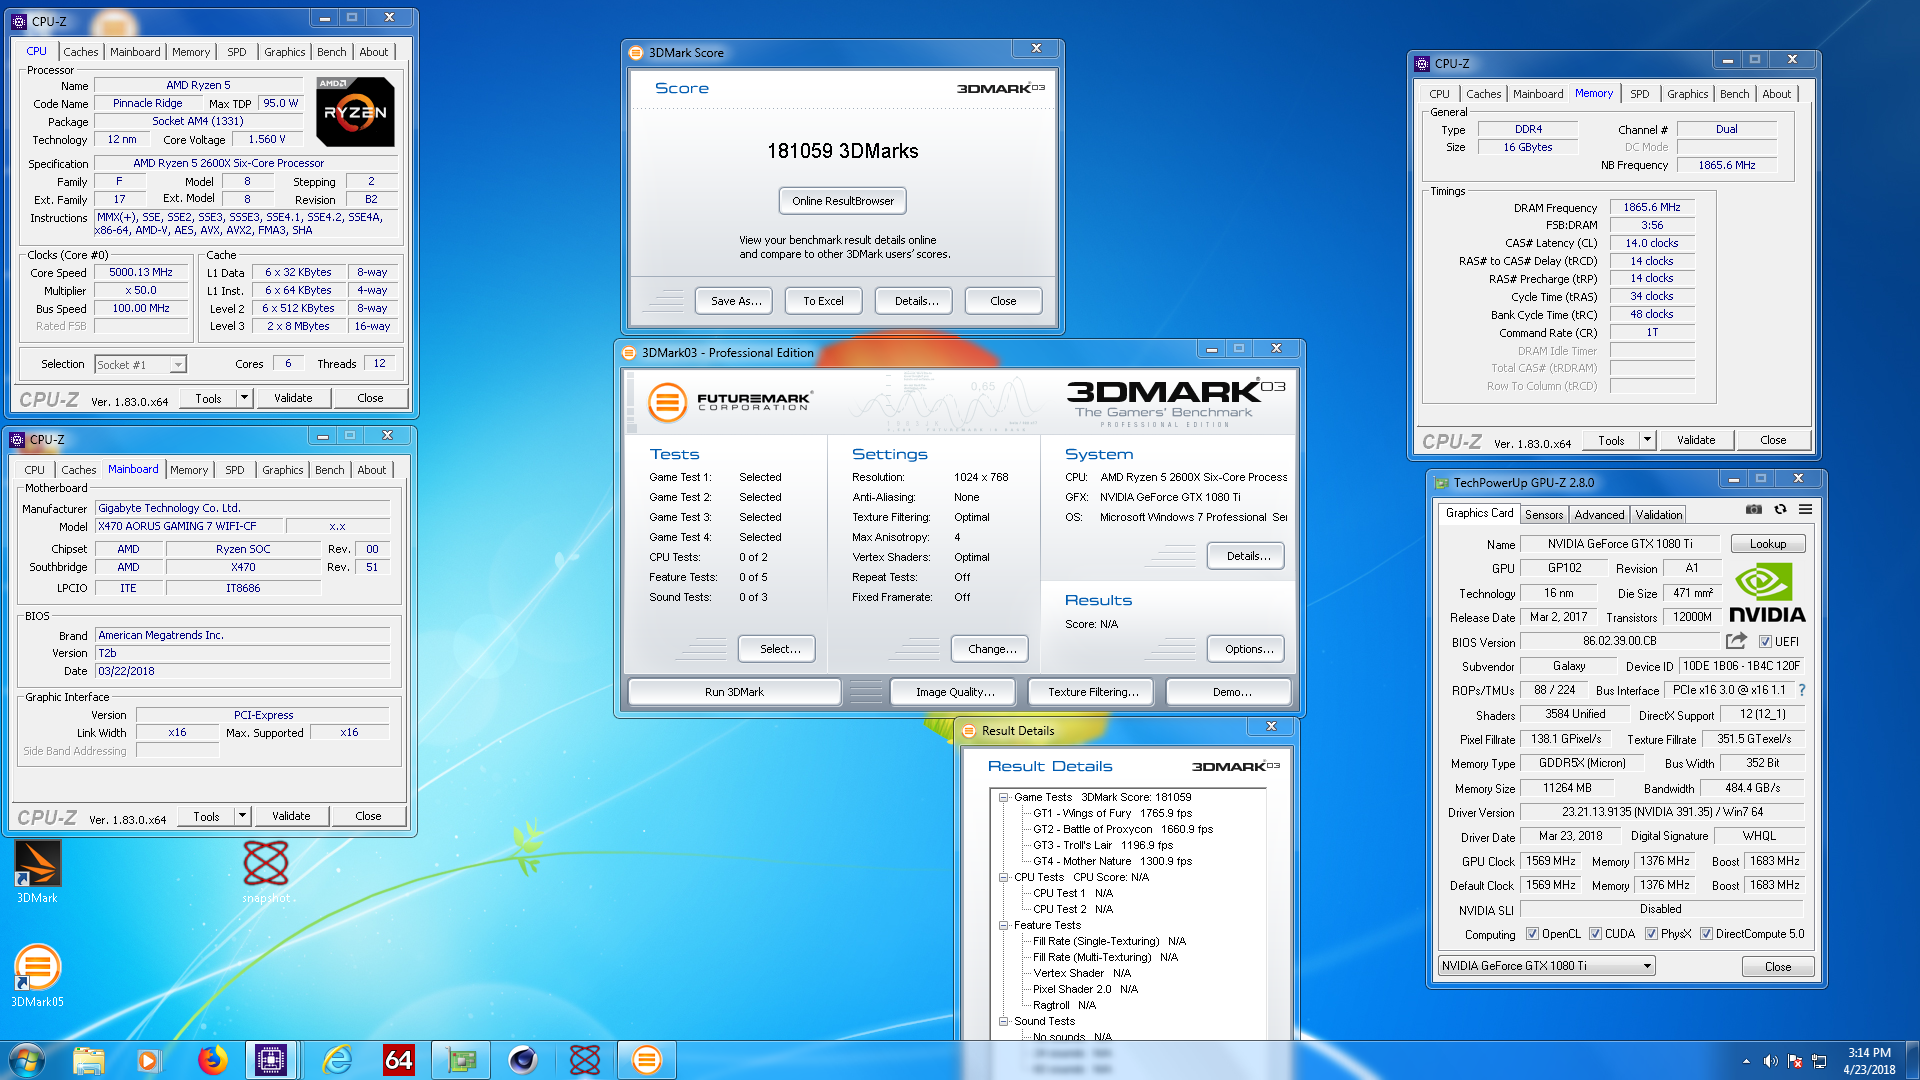
Task: Toggle the UEFI checkbox in GPU-Z
Action: (1765, 642)
